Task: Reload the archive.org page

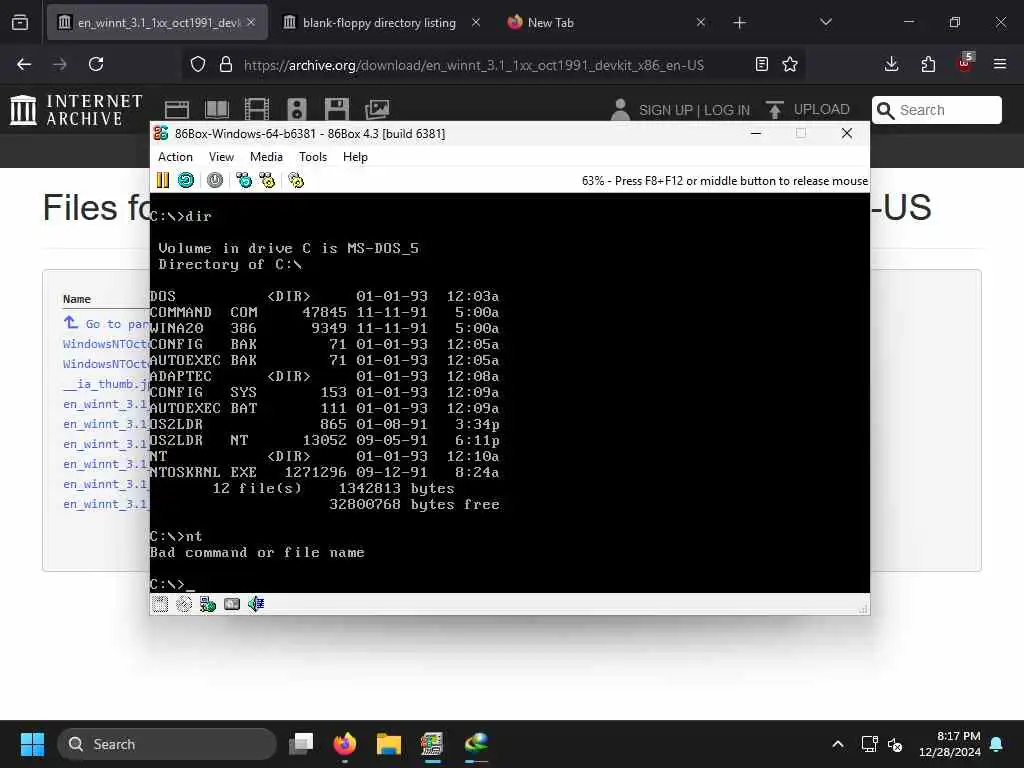Action: pyautogui.click(x=96, y=64)
